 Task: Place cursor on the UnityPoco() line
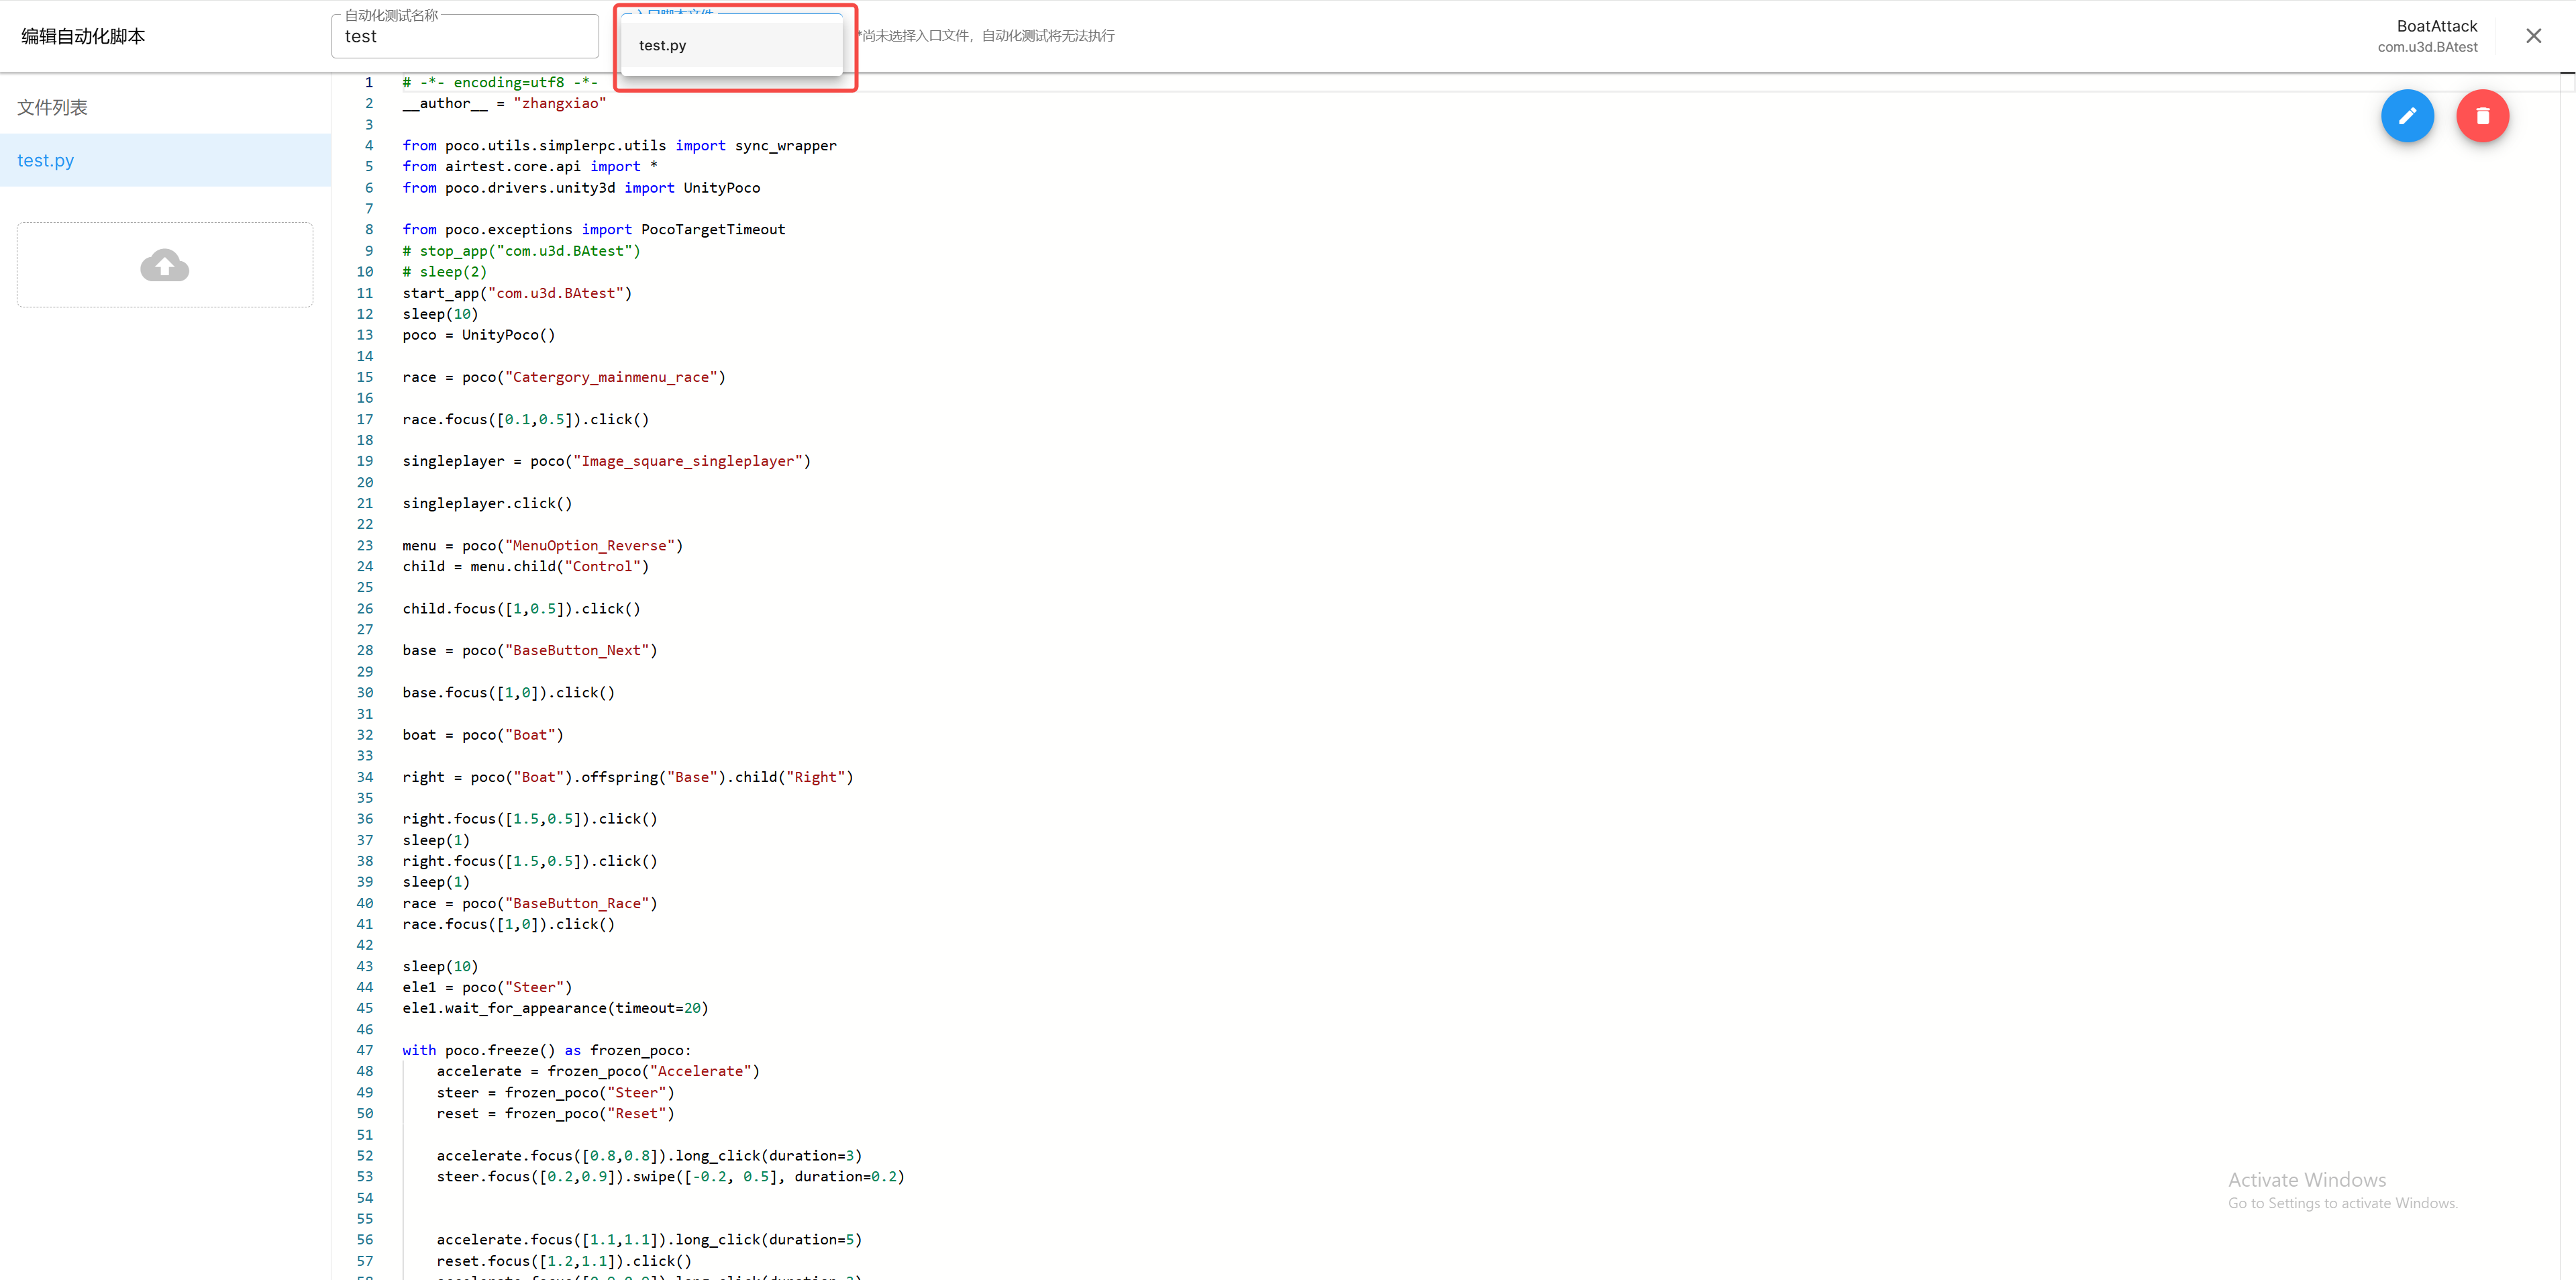click(478, 335)
